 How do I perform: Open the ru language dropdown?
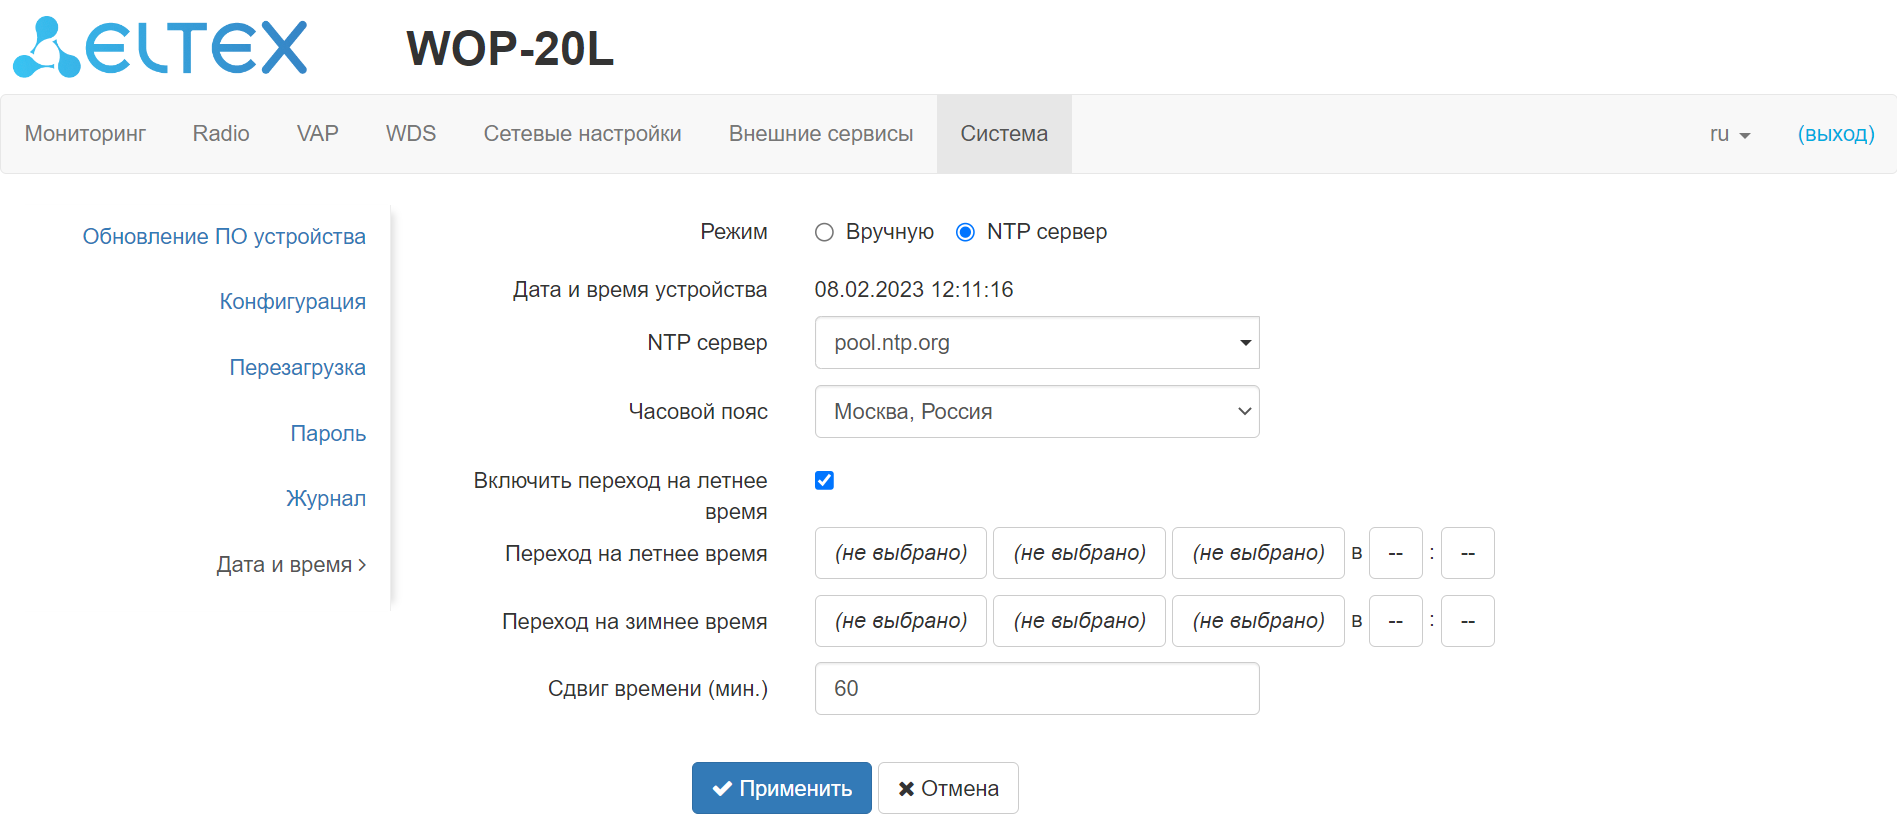click(1729, 134)
